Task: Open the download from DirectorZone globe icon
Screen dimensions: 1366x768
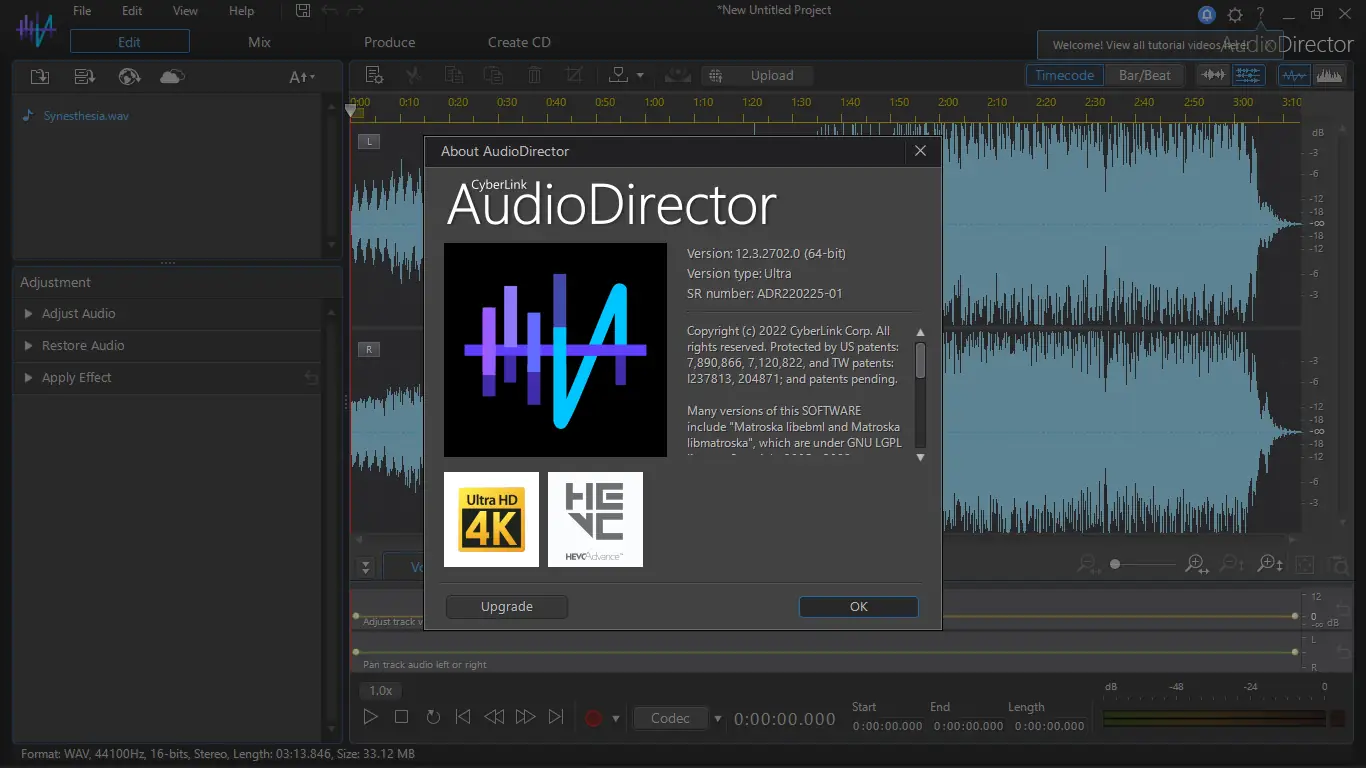Action: coord(128,77)
